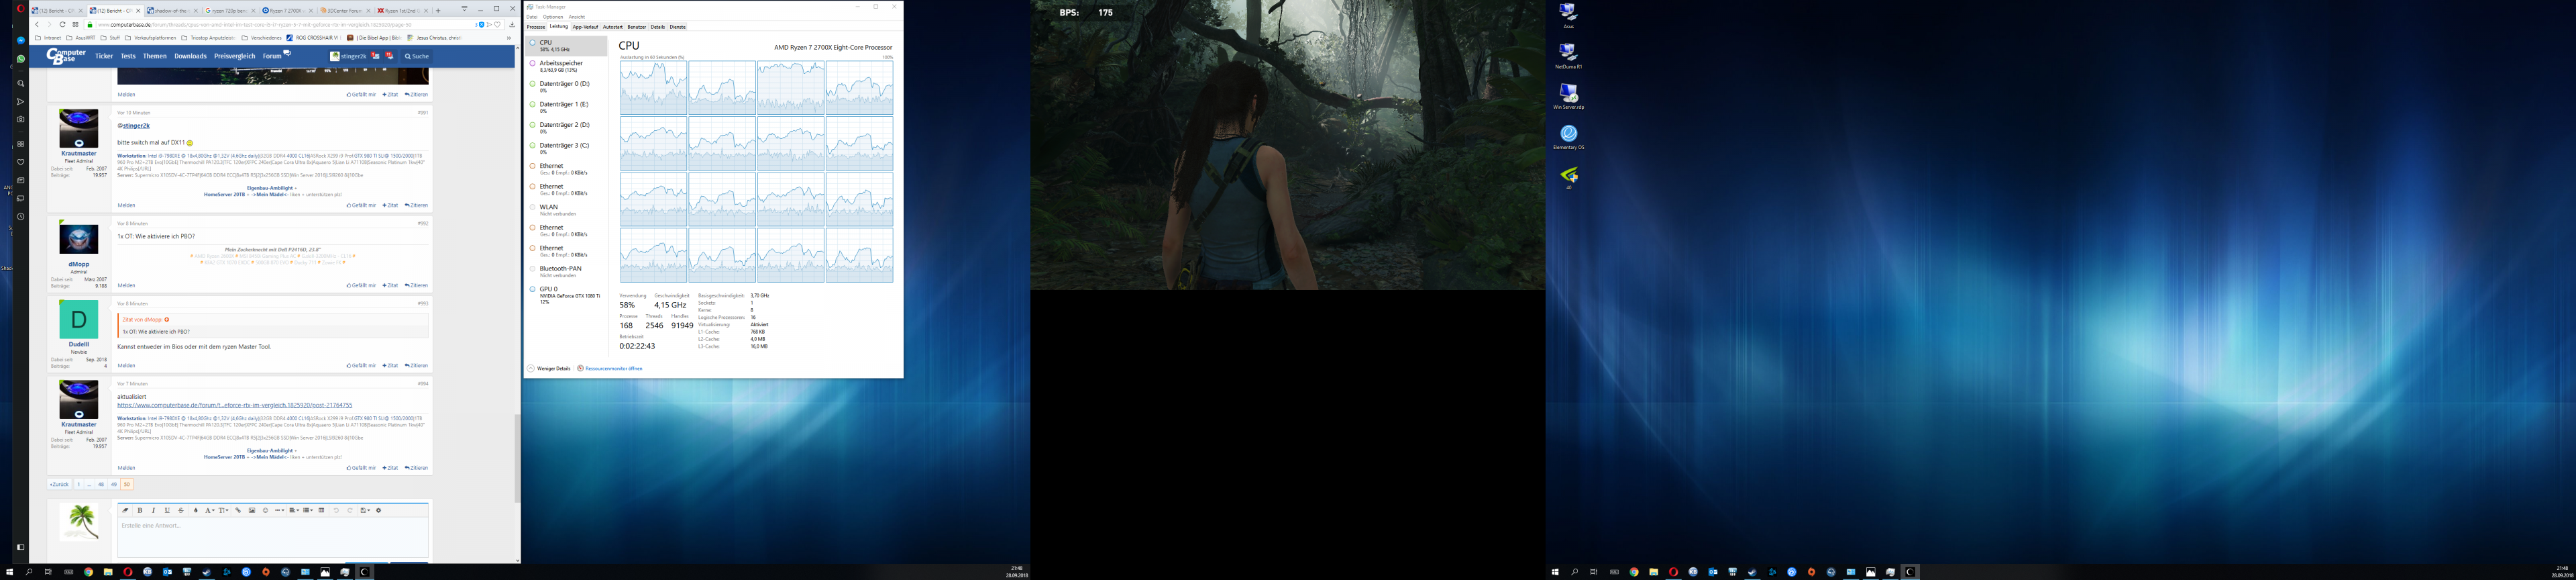Open the new tab plus button in Opera
Viewport: 2576px width, 580px height.
pos(438,10)
